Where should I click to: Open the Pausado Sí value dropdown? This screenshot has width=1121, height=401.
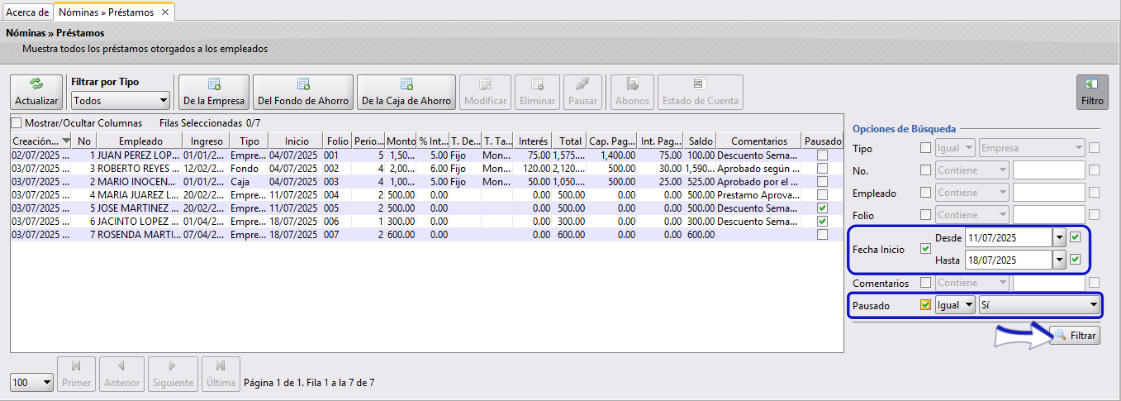(1039, 305)
